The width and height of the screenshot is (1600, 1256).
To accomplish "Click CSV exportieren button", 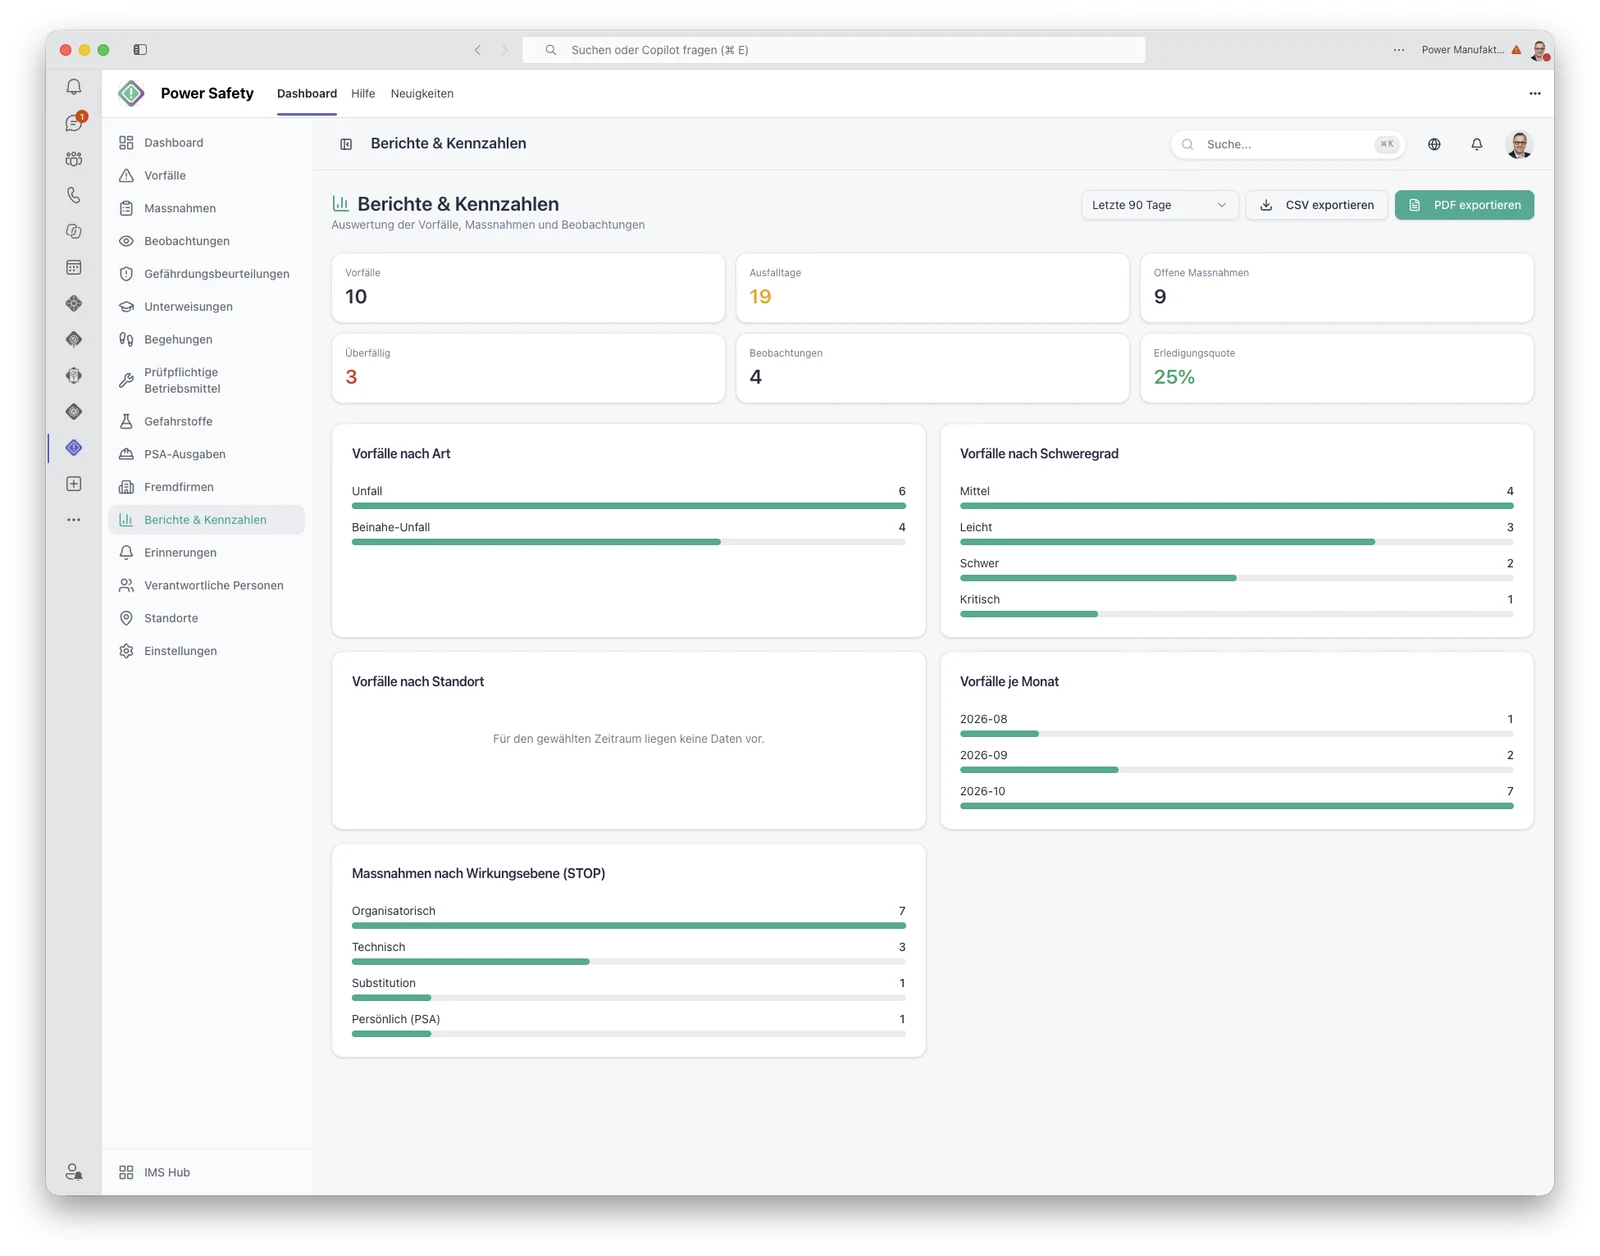I will (x=1317, y=205).
